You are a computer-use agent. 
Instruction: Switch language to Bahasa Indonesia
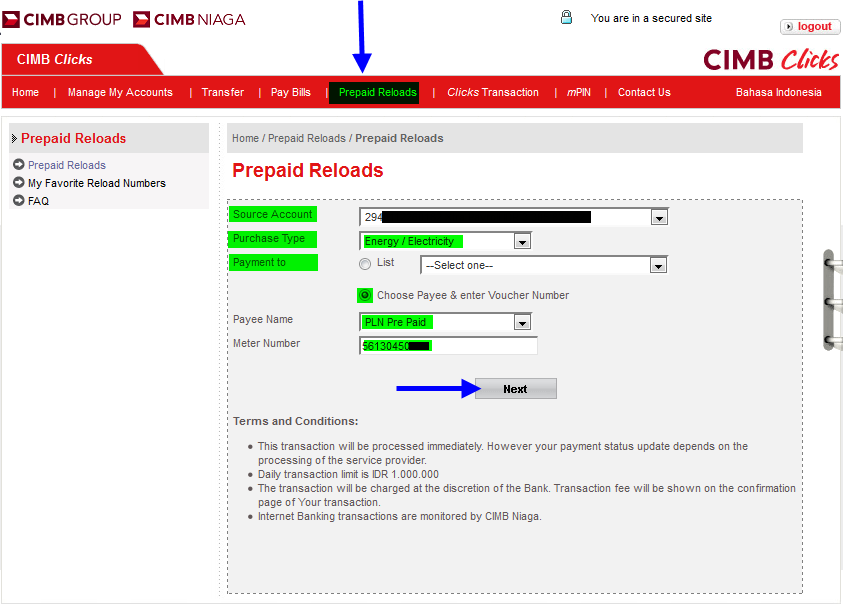(x=778, y=92)
